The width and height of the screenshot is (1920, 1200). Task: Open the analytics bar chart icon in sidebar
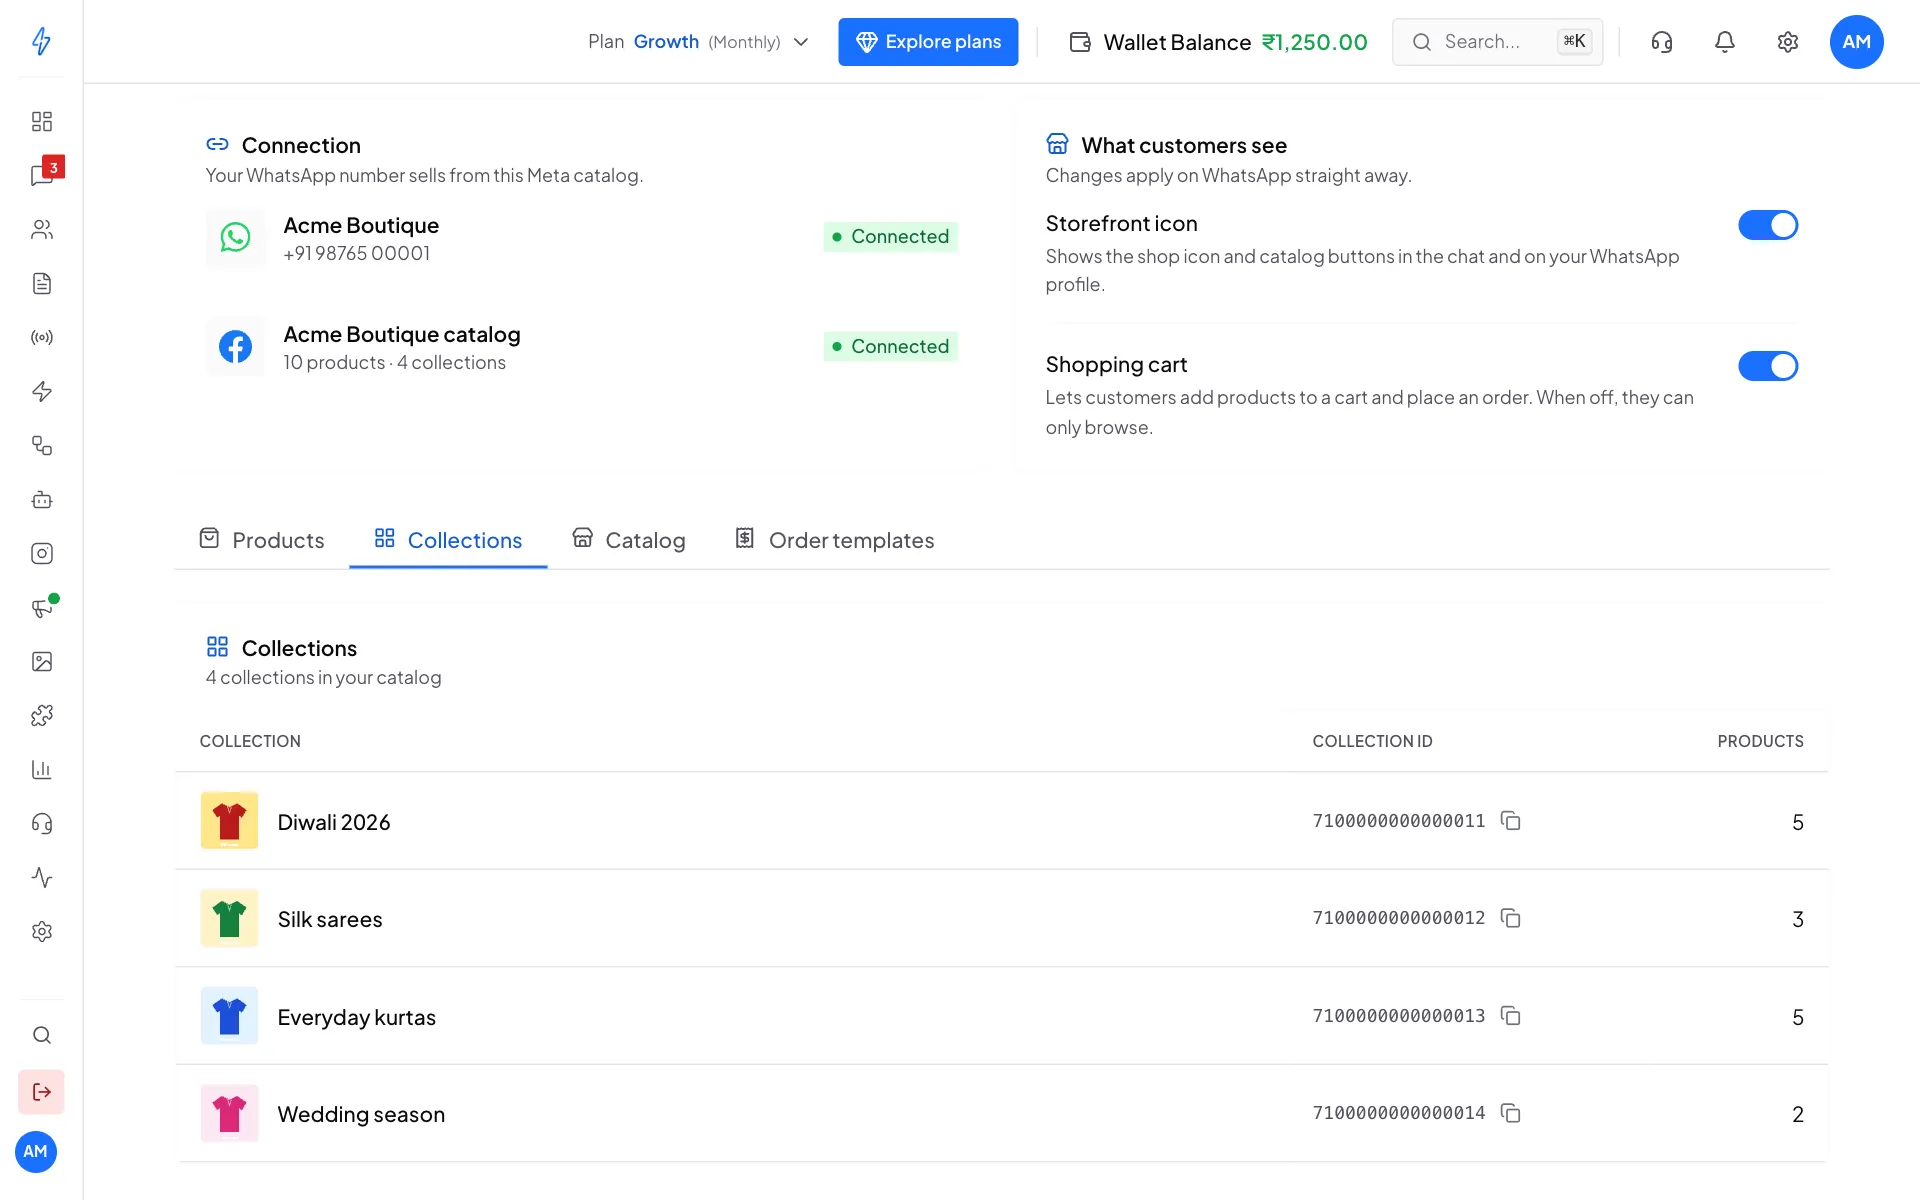[x=41, y=769]
